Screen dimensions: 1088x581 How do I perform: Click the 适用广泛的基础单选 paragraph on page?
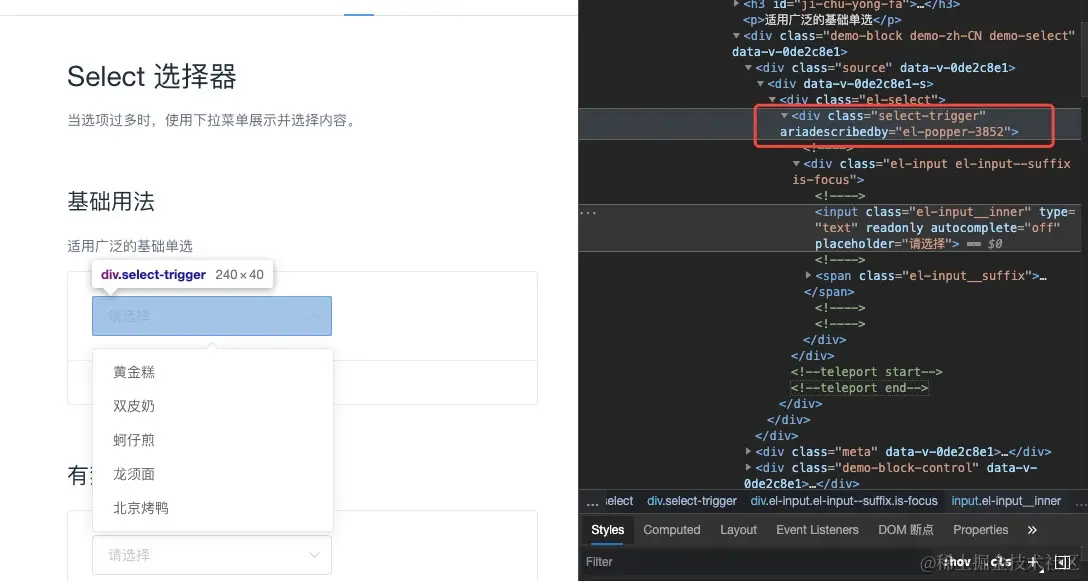(130, 246)
